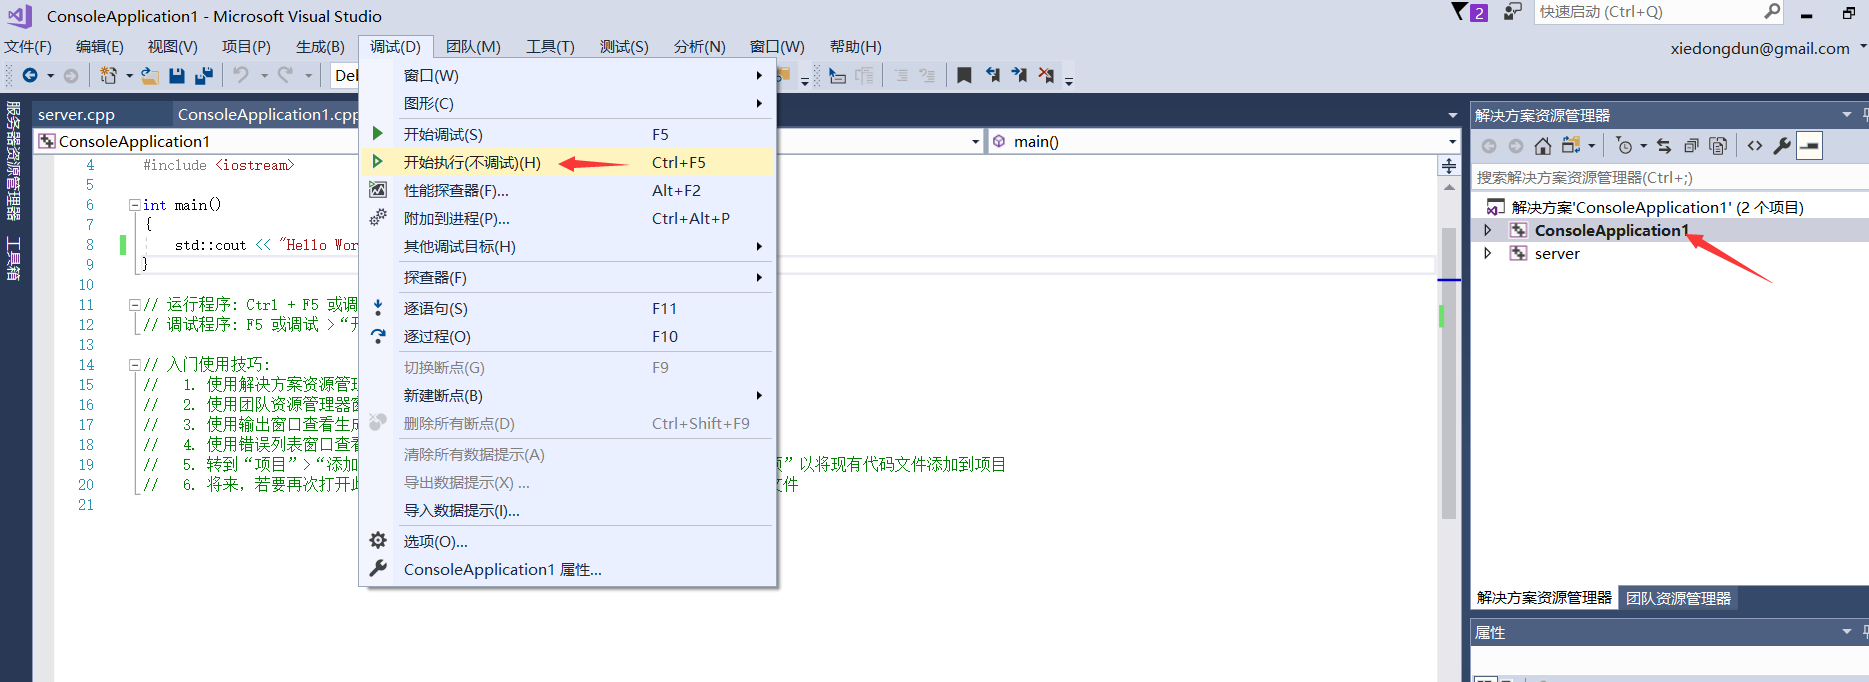
Task: Click the Home icon in Solution Explorer
Action: coord(1543,146)
